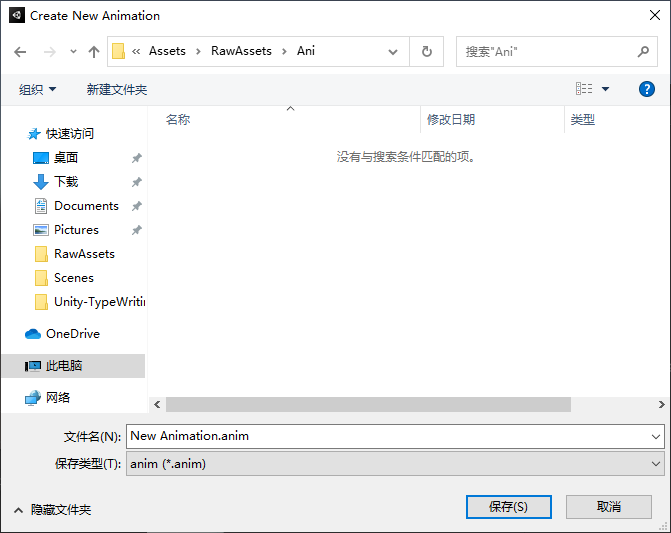Click the pin icon next to Documents
The image size is (671, 533).
[x=137, y=206]
